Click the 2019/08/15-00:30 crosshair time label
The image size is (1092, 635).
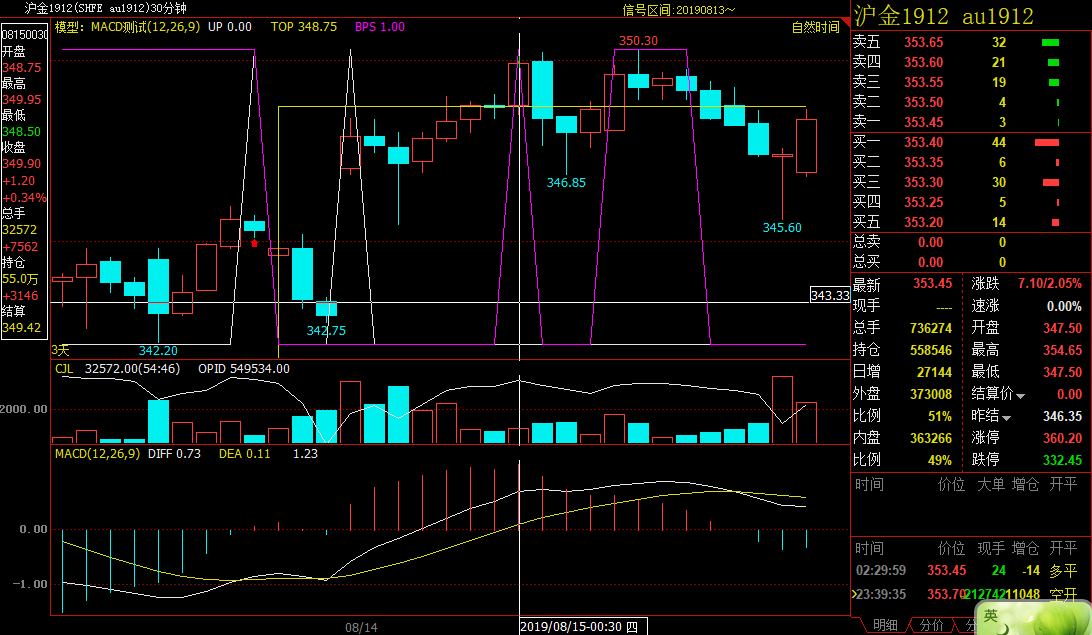[x=579, y=627]
